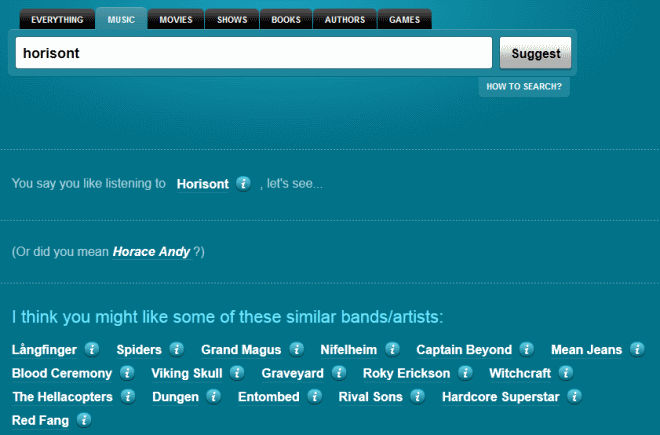
Task: Select the Games tab
Action: coord(405,19)
